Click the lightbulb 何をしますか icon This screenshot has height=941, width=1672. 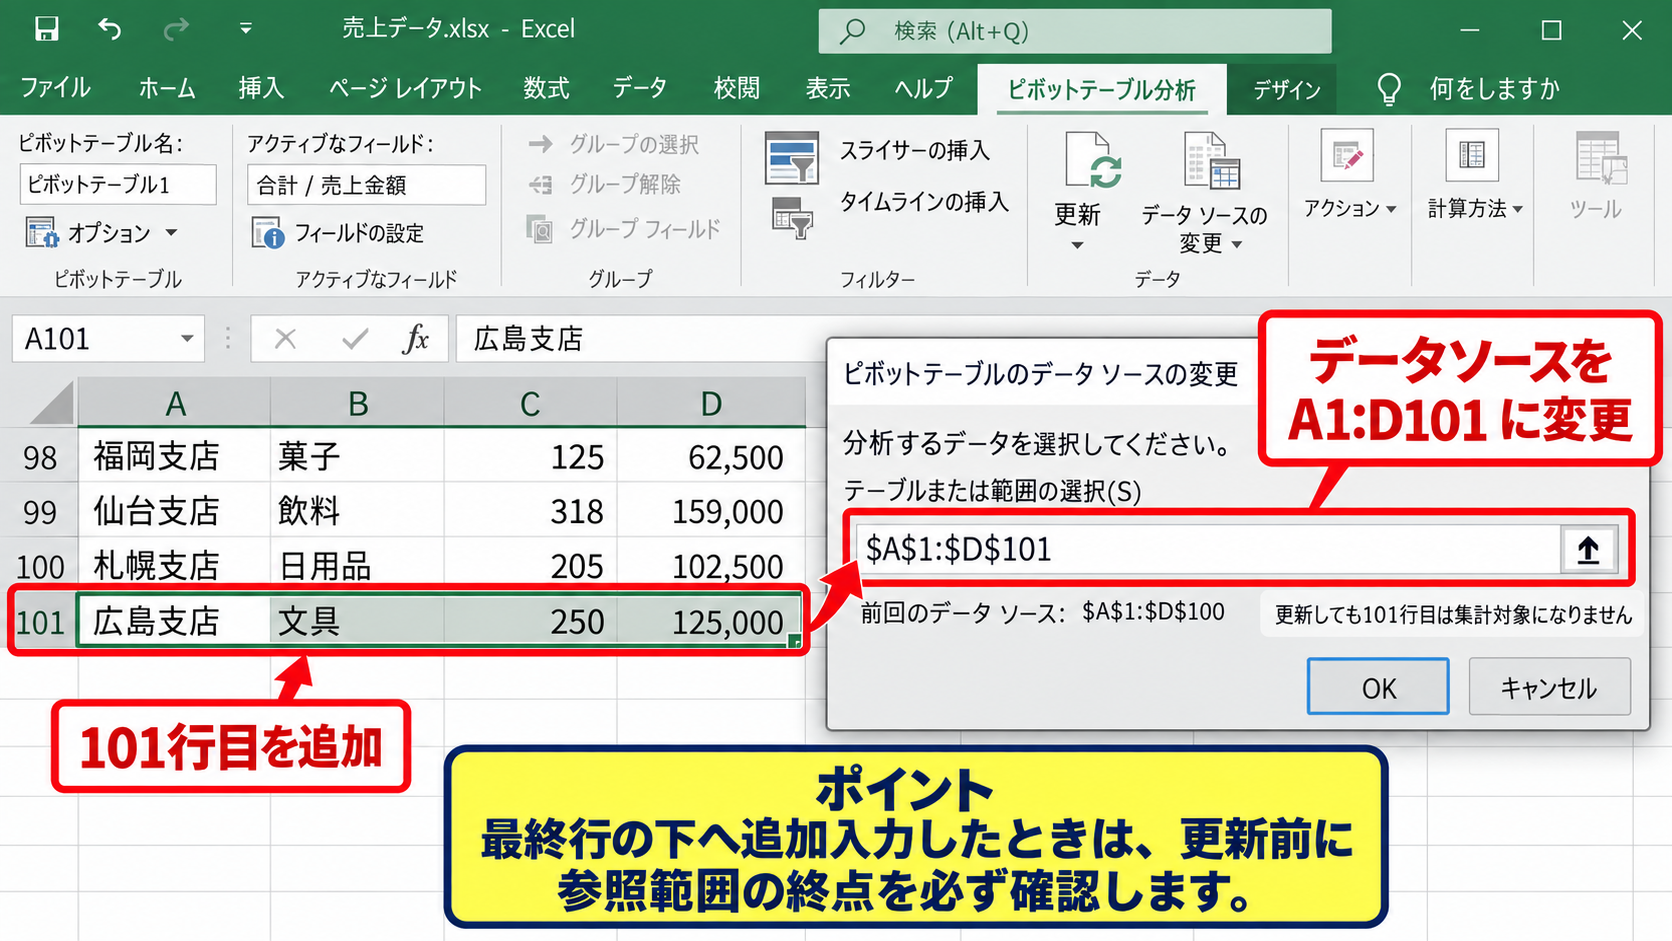coord(1389,89)
